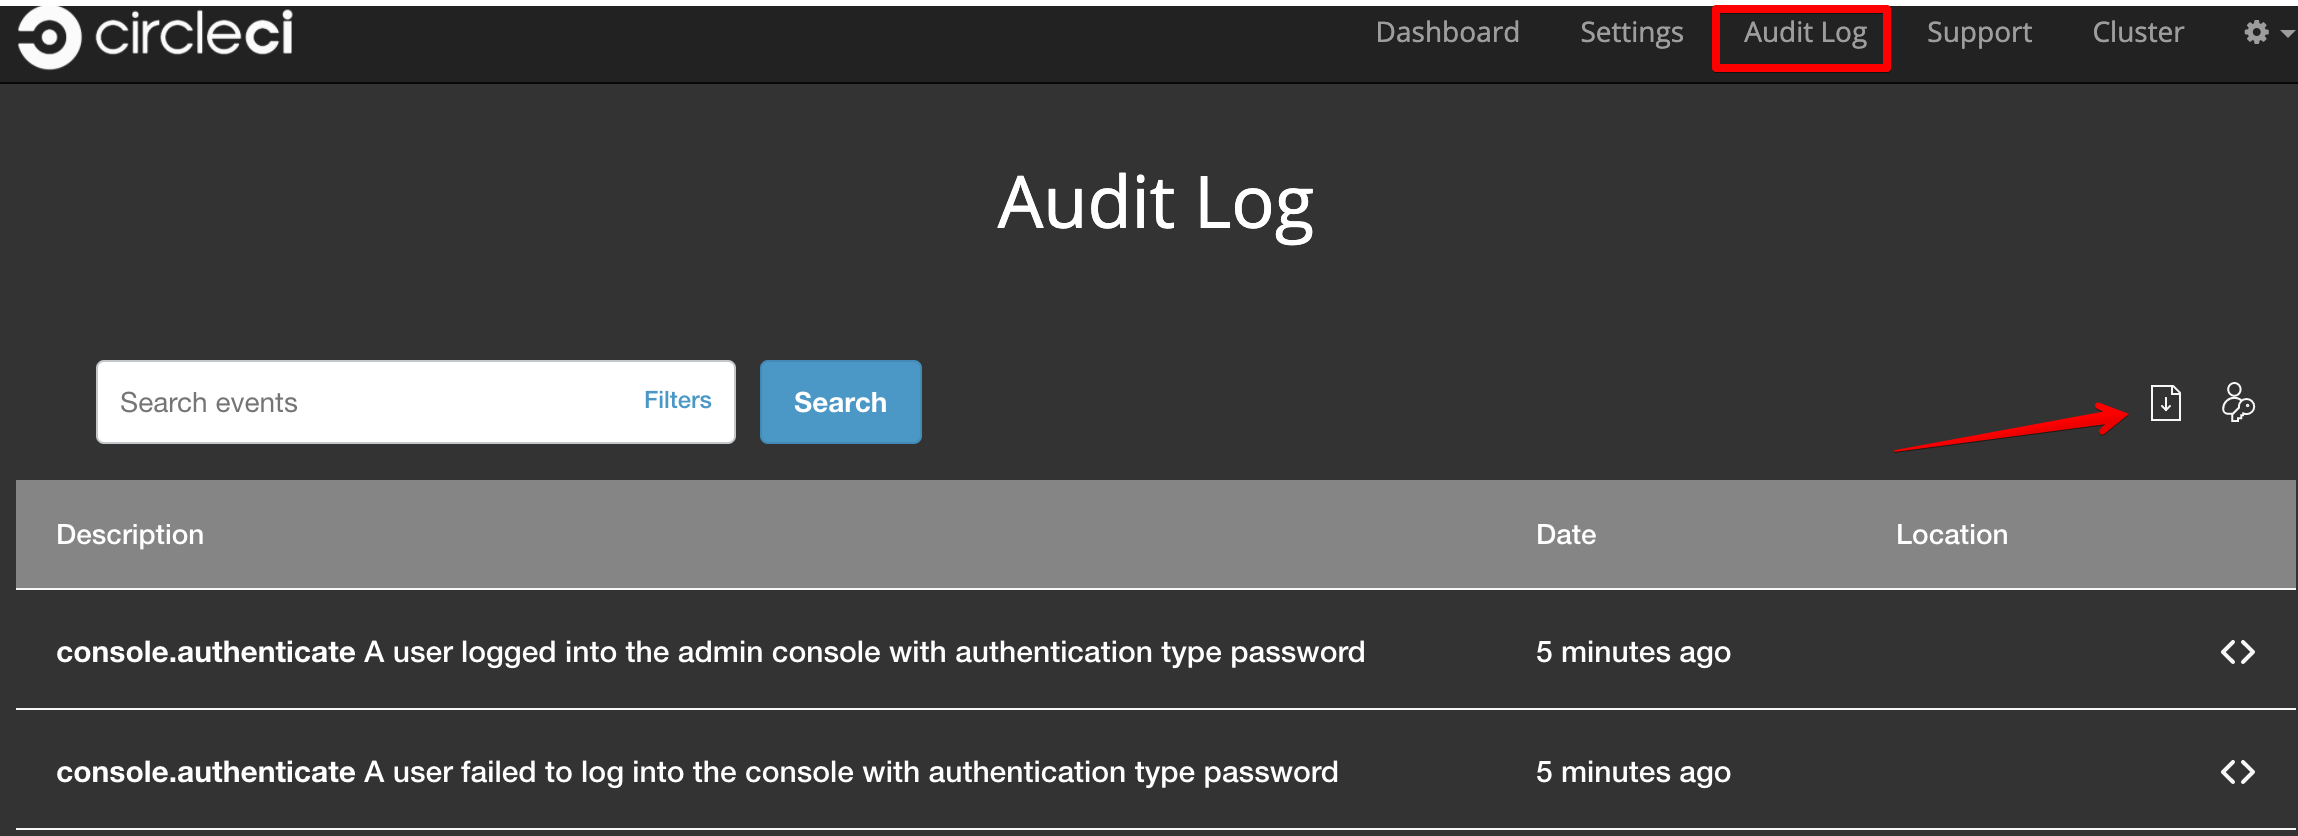Click the Date column header
The width and height of the screenshot is (2298, 836).
(x=1565, y=535)
